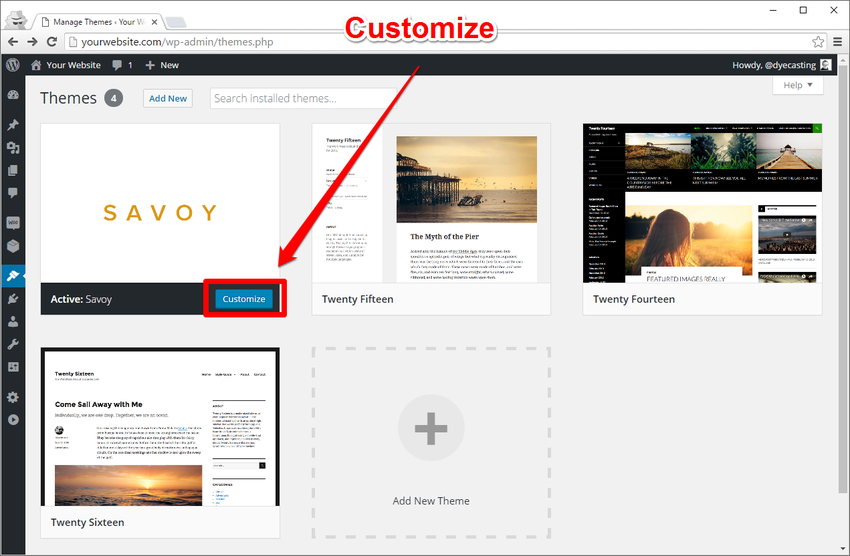Image resolution: width=850 pixels, height=556 pixels.
Task: Select the Manage Themes browser tab
Action: point(98,22)
